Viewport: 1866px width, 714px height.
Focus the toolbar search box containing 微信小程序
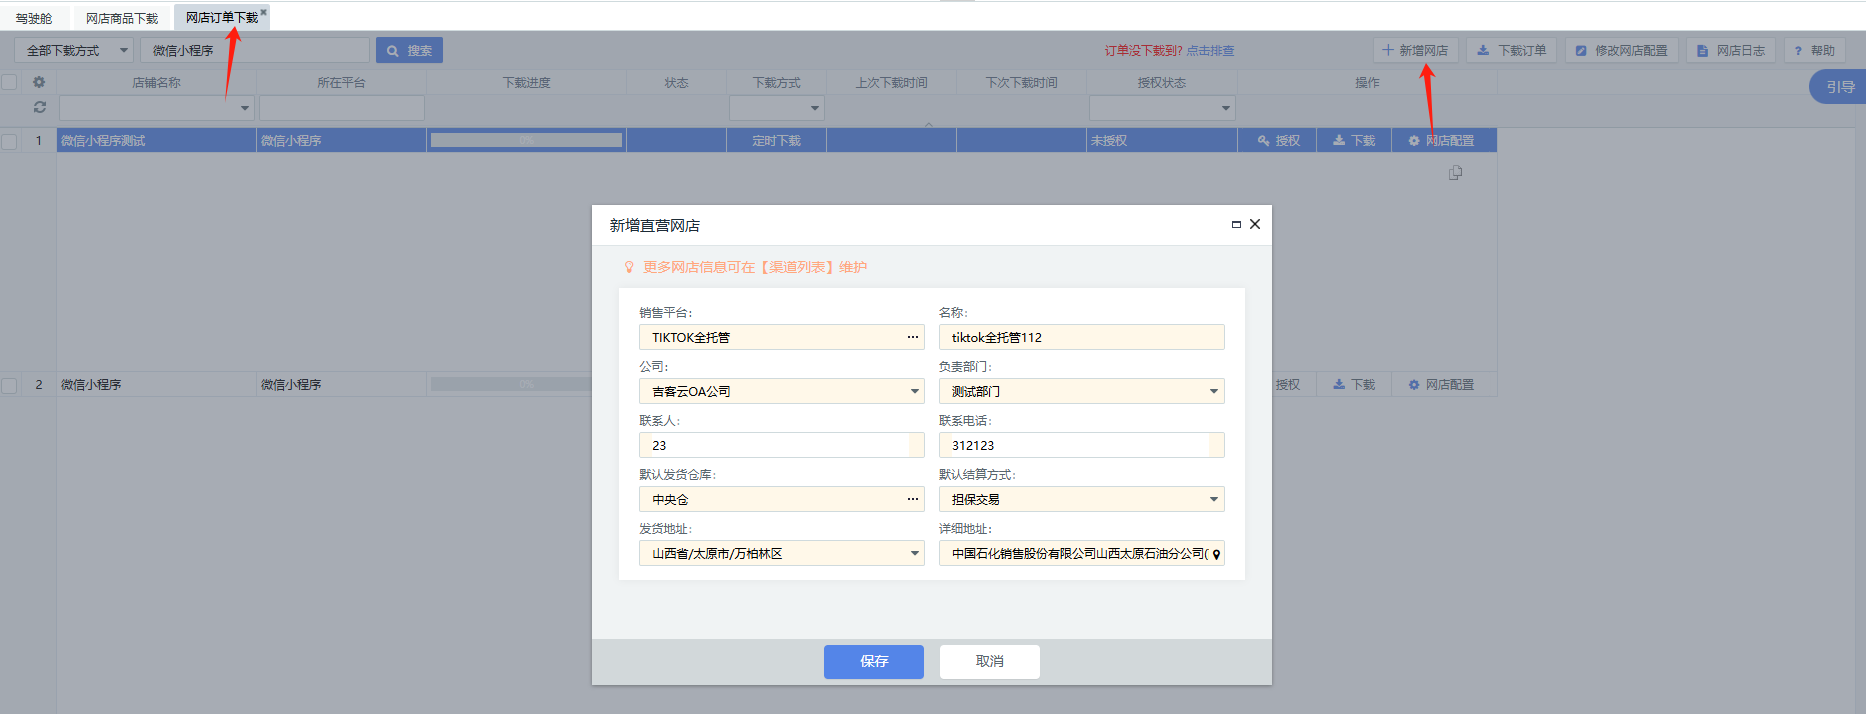pyautogui.click(x=255, y=50)
